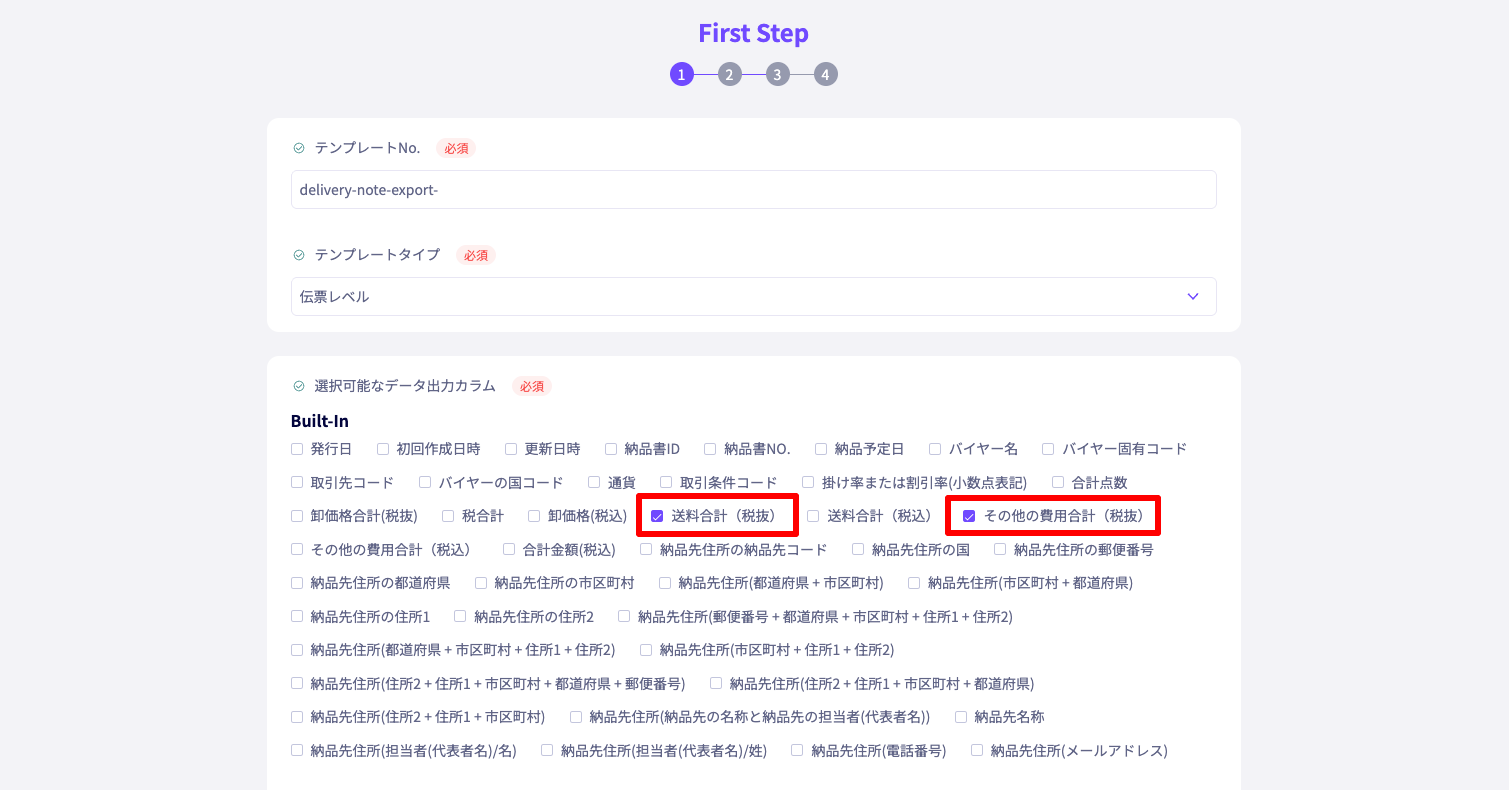The image size is (1509, 790).
Task: Check the 送料合計（税込） checkbox
Action: pos(813,516)
